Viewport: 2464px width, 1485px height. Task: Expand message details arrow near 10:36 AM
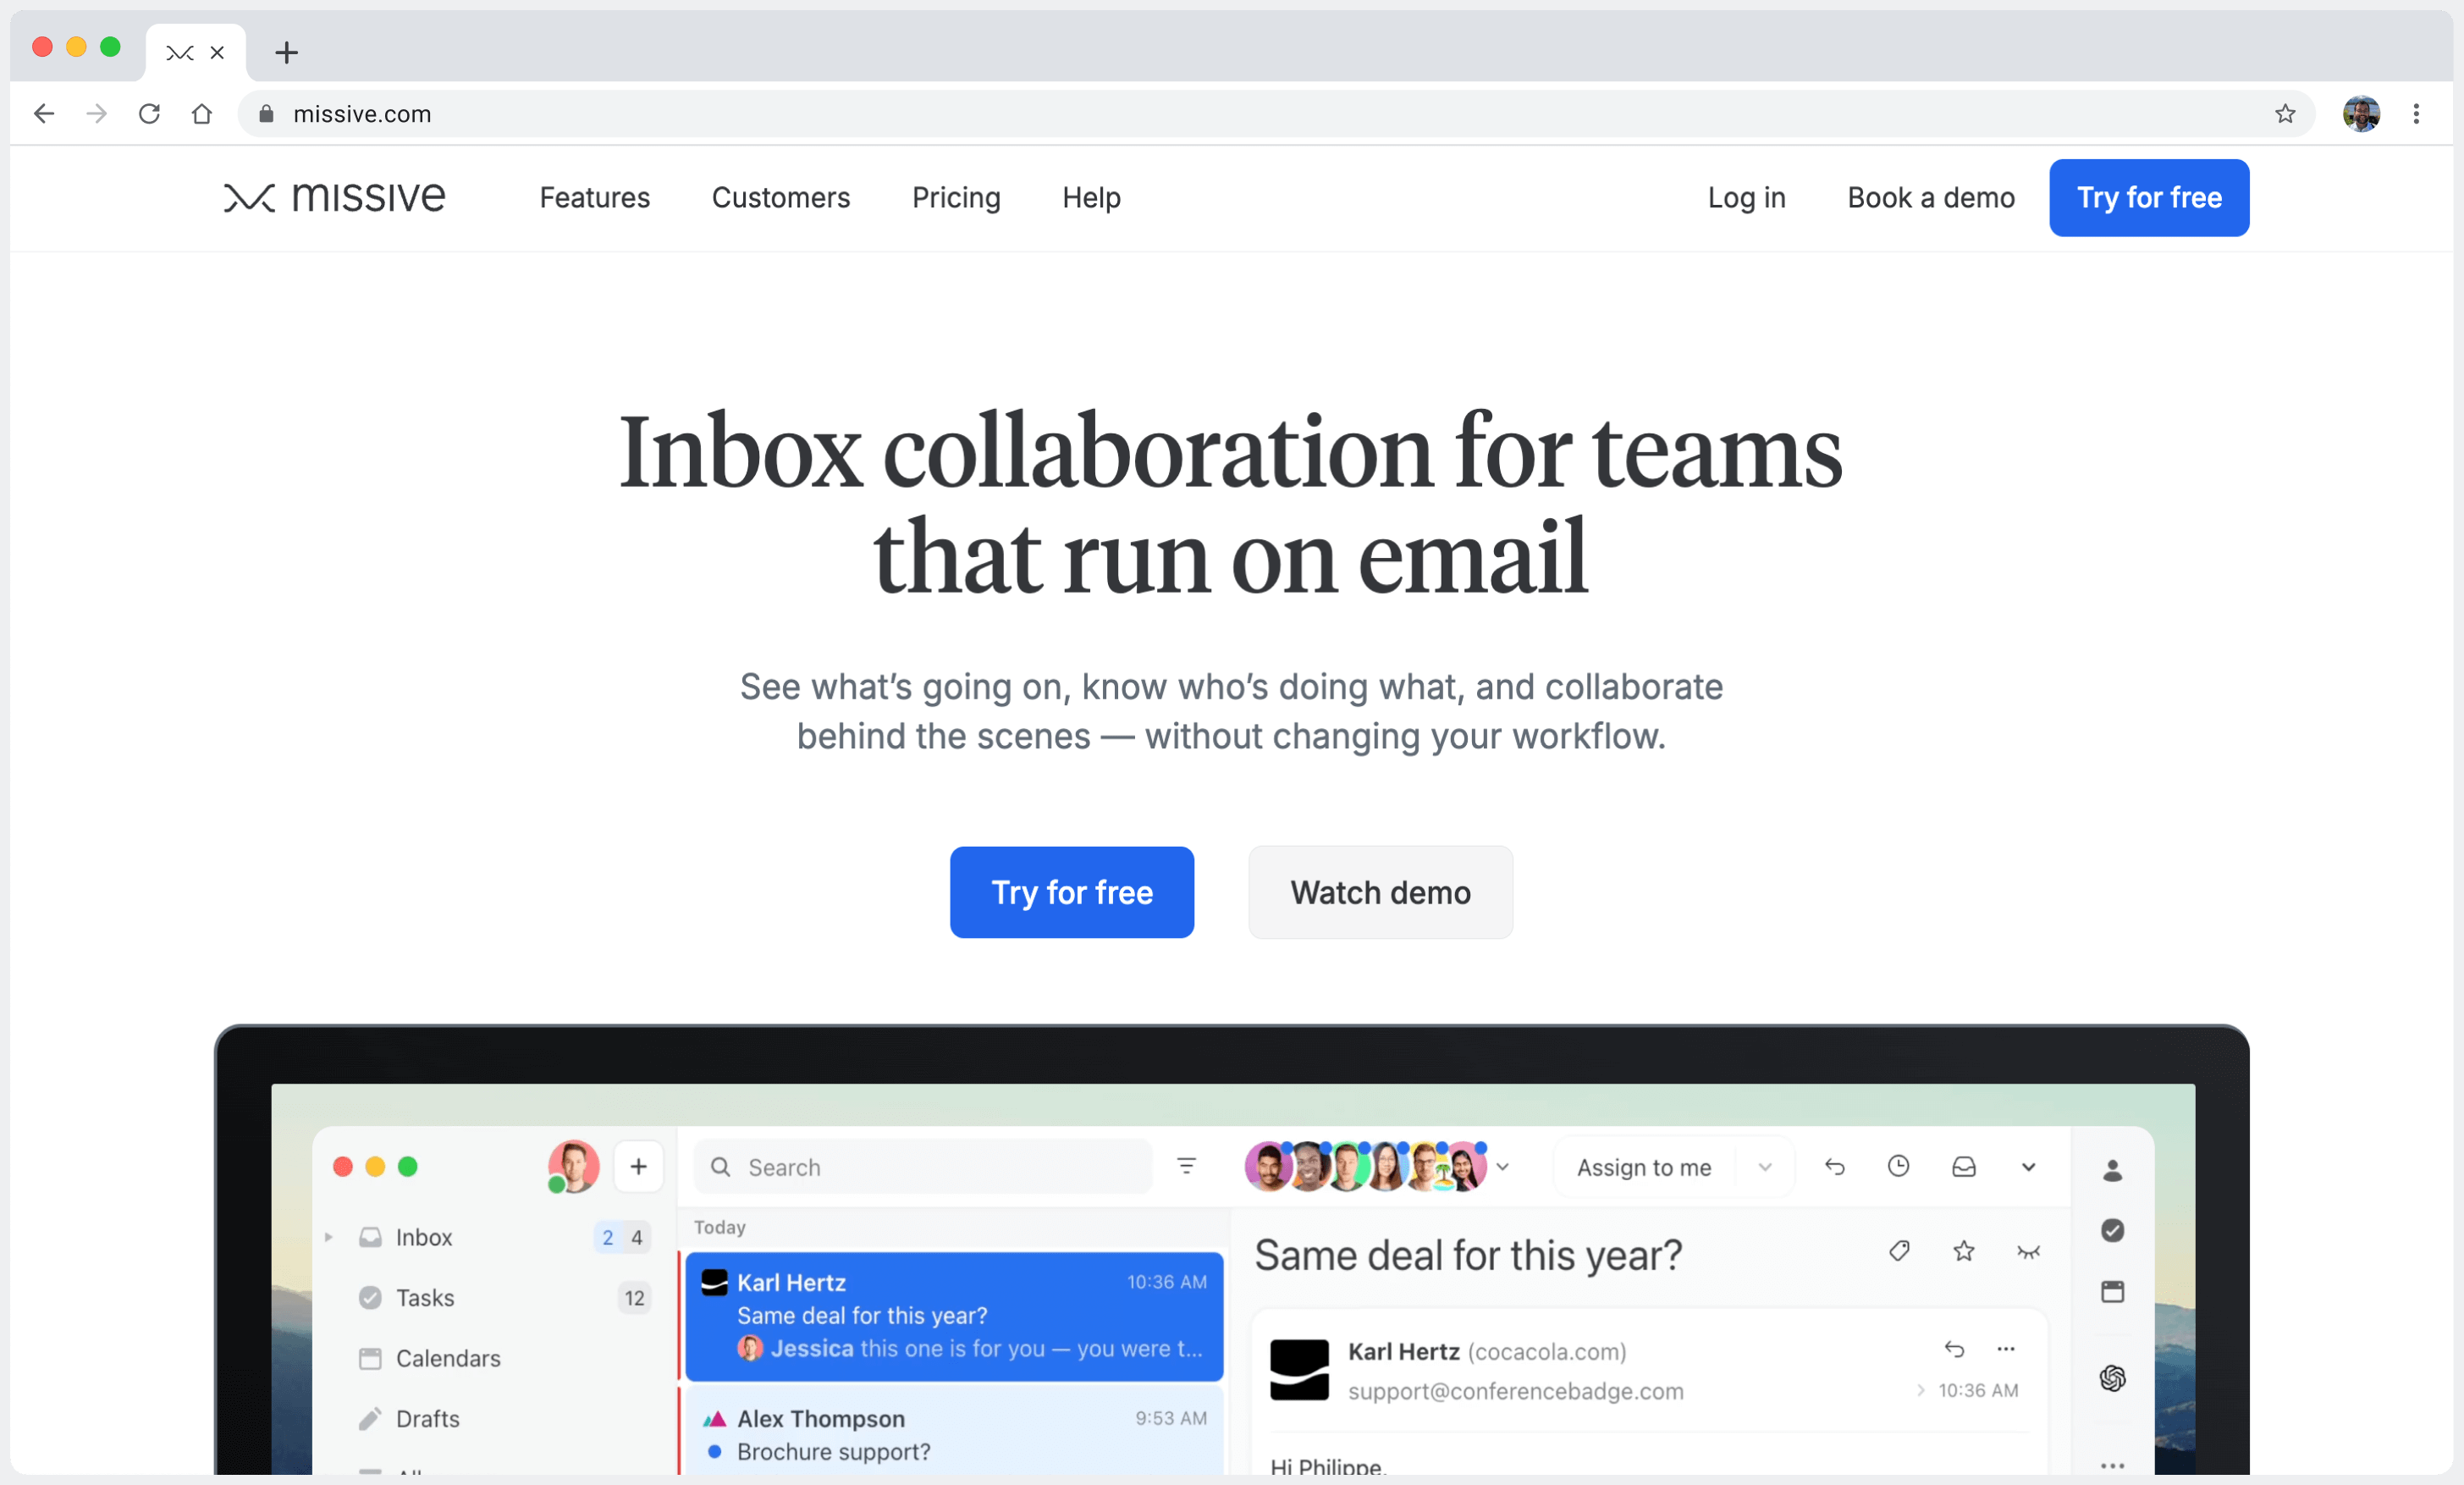click(1920, 1390)
